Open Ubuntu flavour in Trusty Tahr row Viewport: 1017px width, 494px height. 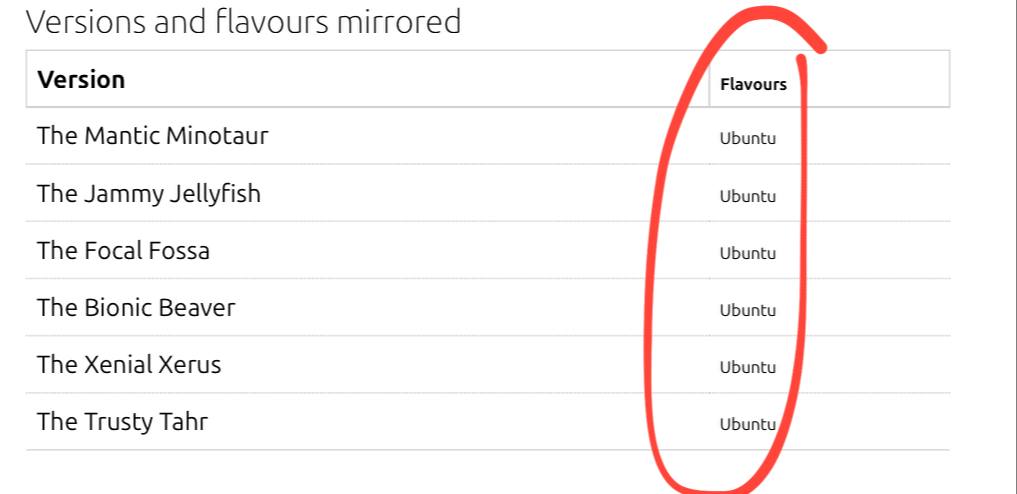[x=747, y=424]
